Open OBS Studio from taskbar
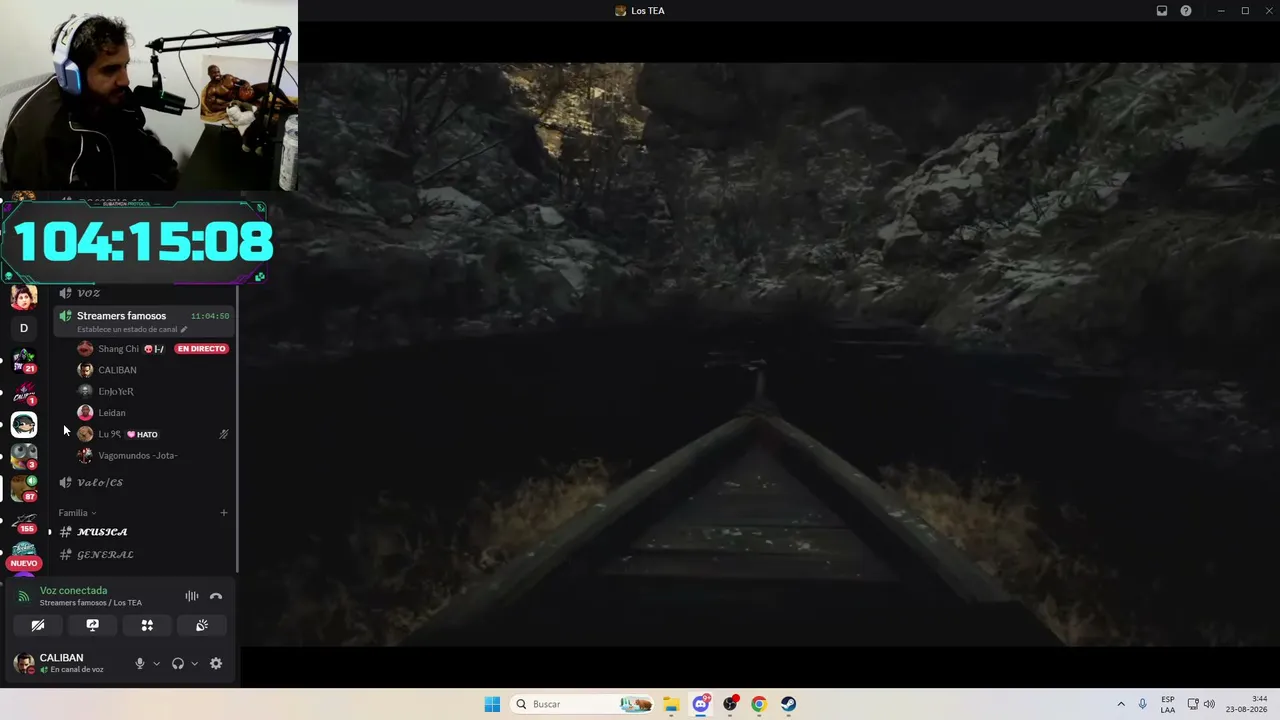Image resolution: width=1280 pixels, height=720 pixels. [730, 704]
